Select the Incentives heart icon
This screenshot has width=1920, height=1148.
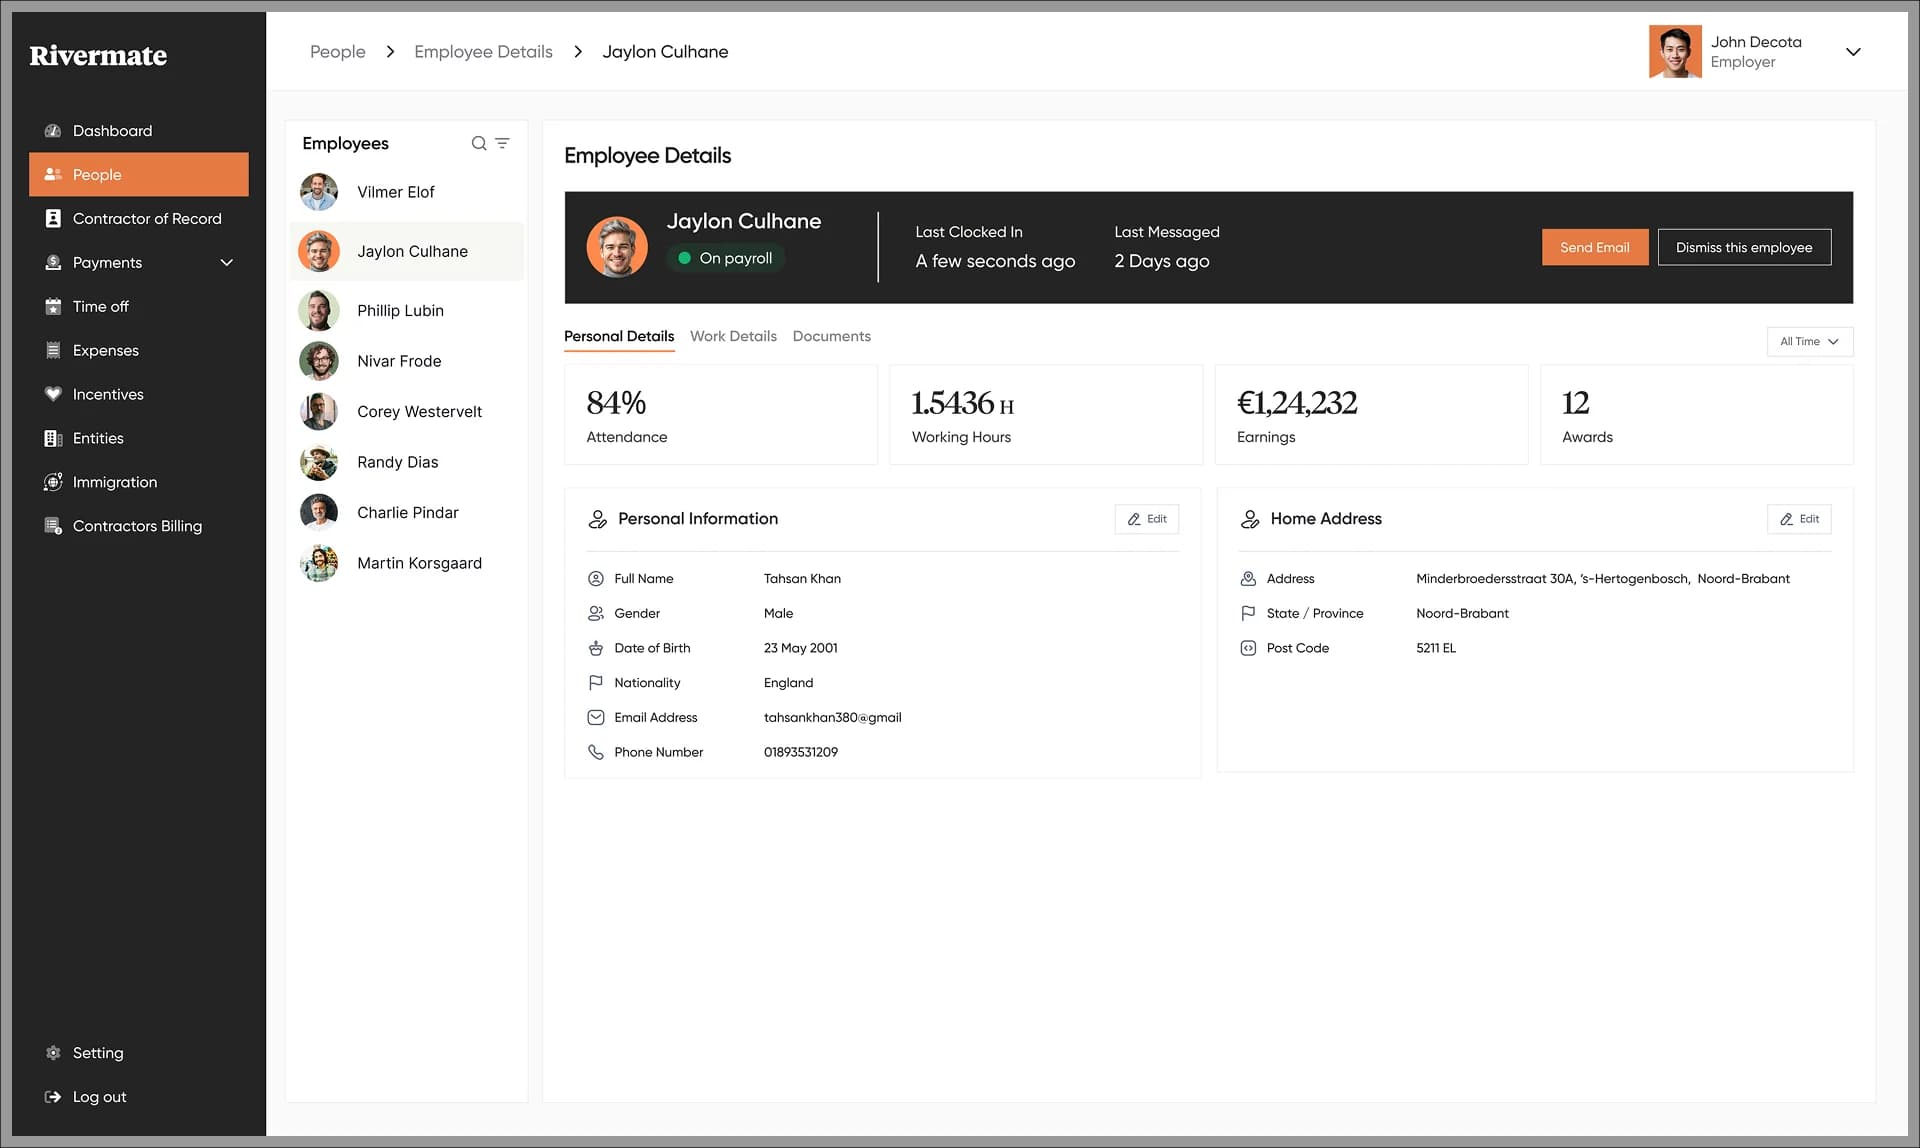point(52,394)
